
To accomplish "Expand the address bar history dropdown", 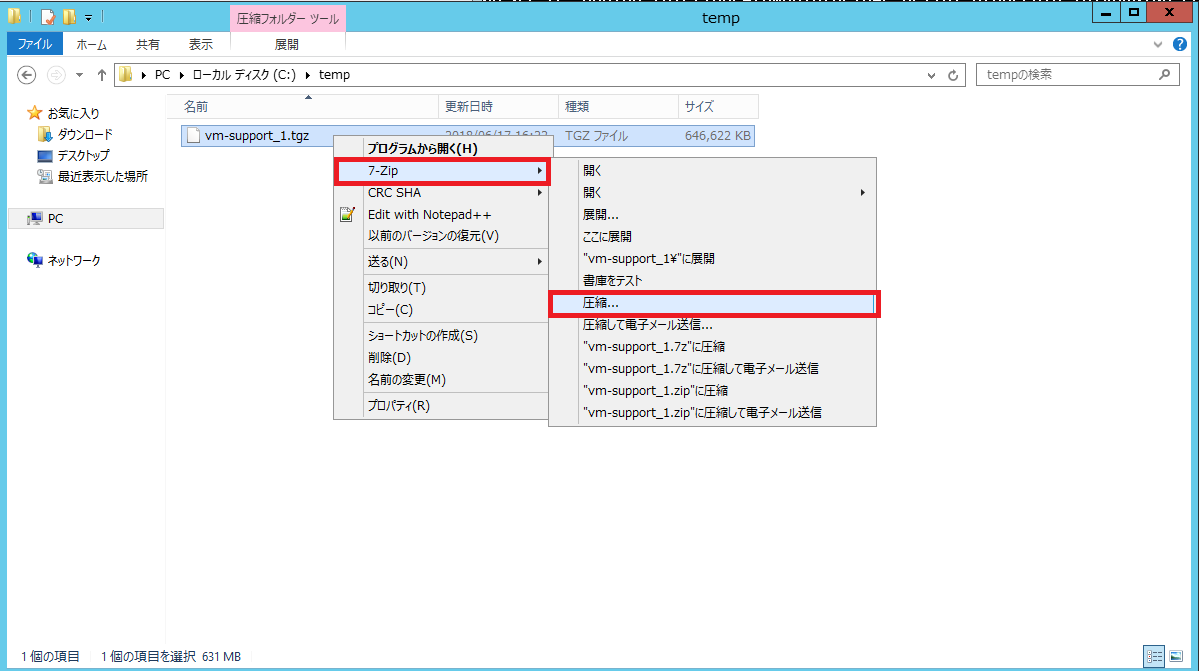I will pos(931,75).
